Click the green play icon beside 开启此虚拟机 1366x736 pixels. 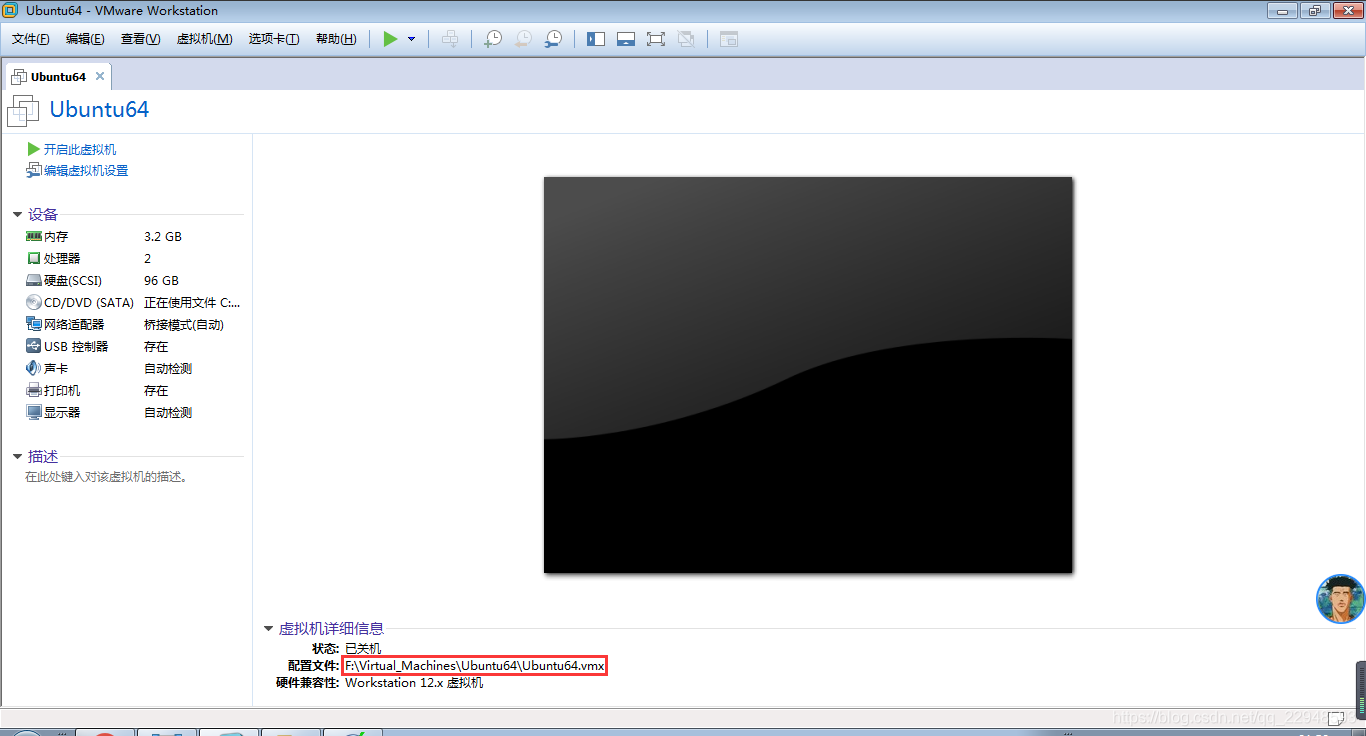pyautogui.click(x=34, y=149)
